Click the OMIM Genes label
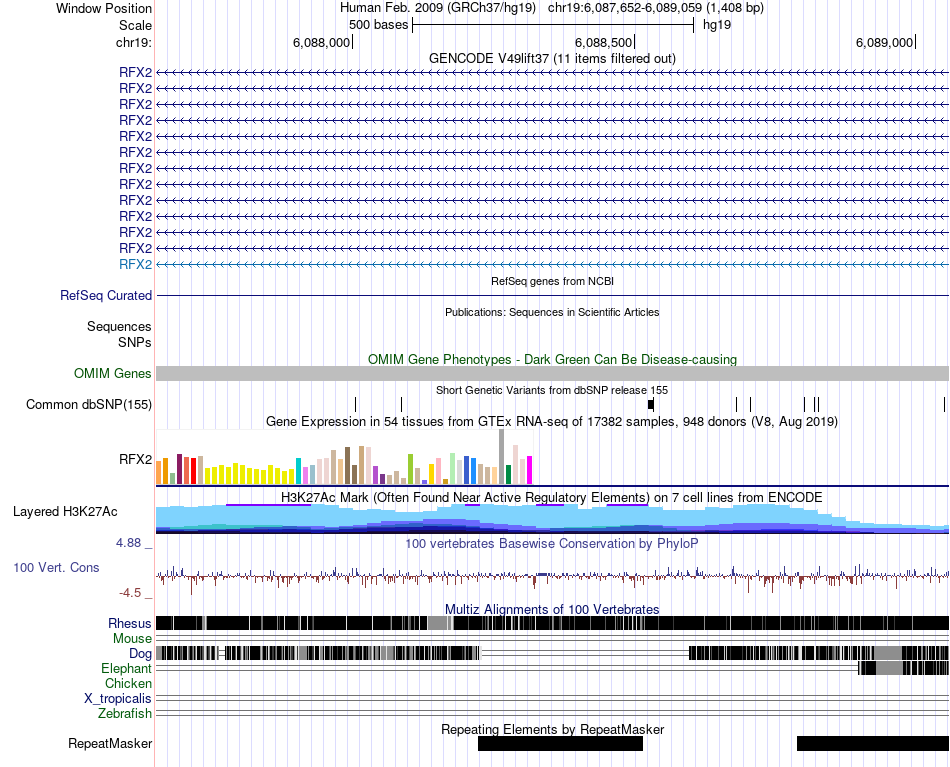 (x=112, y=373)
